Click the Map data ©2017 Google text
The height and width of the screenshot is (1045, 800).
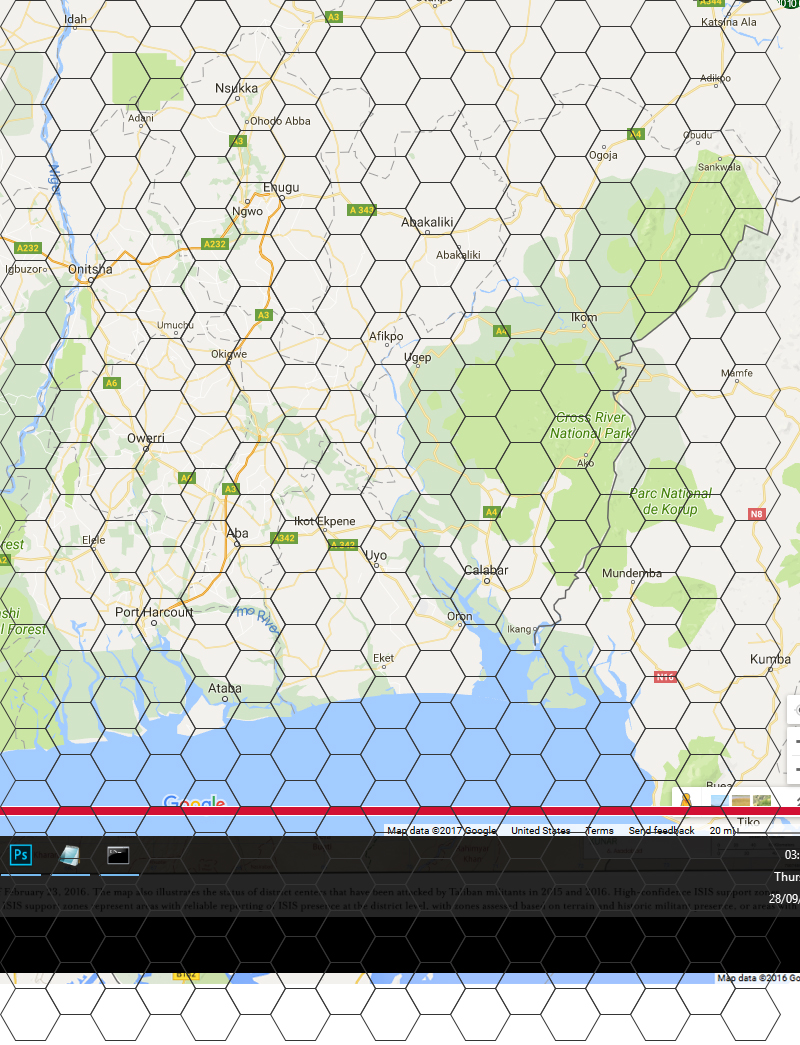coord(442,830)
